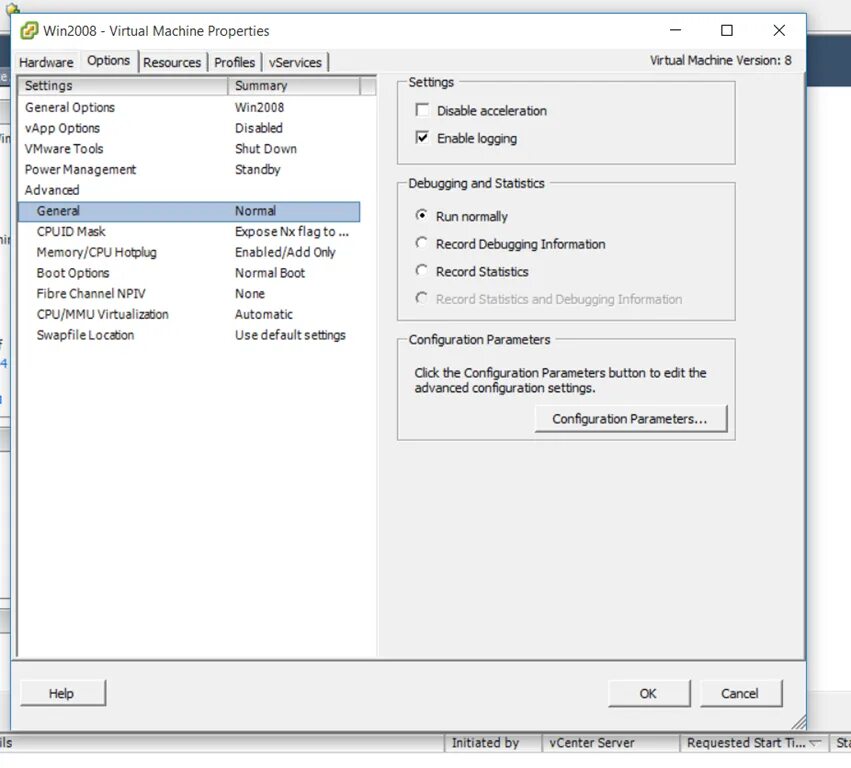The height and width of the screenshot is (768, 851).
Task: Select the Swapfile Location setting
Action: [189, 335]
